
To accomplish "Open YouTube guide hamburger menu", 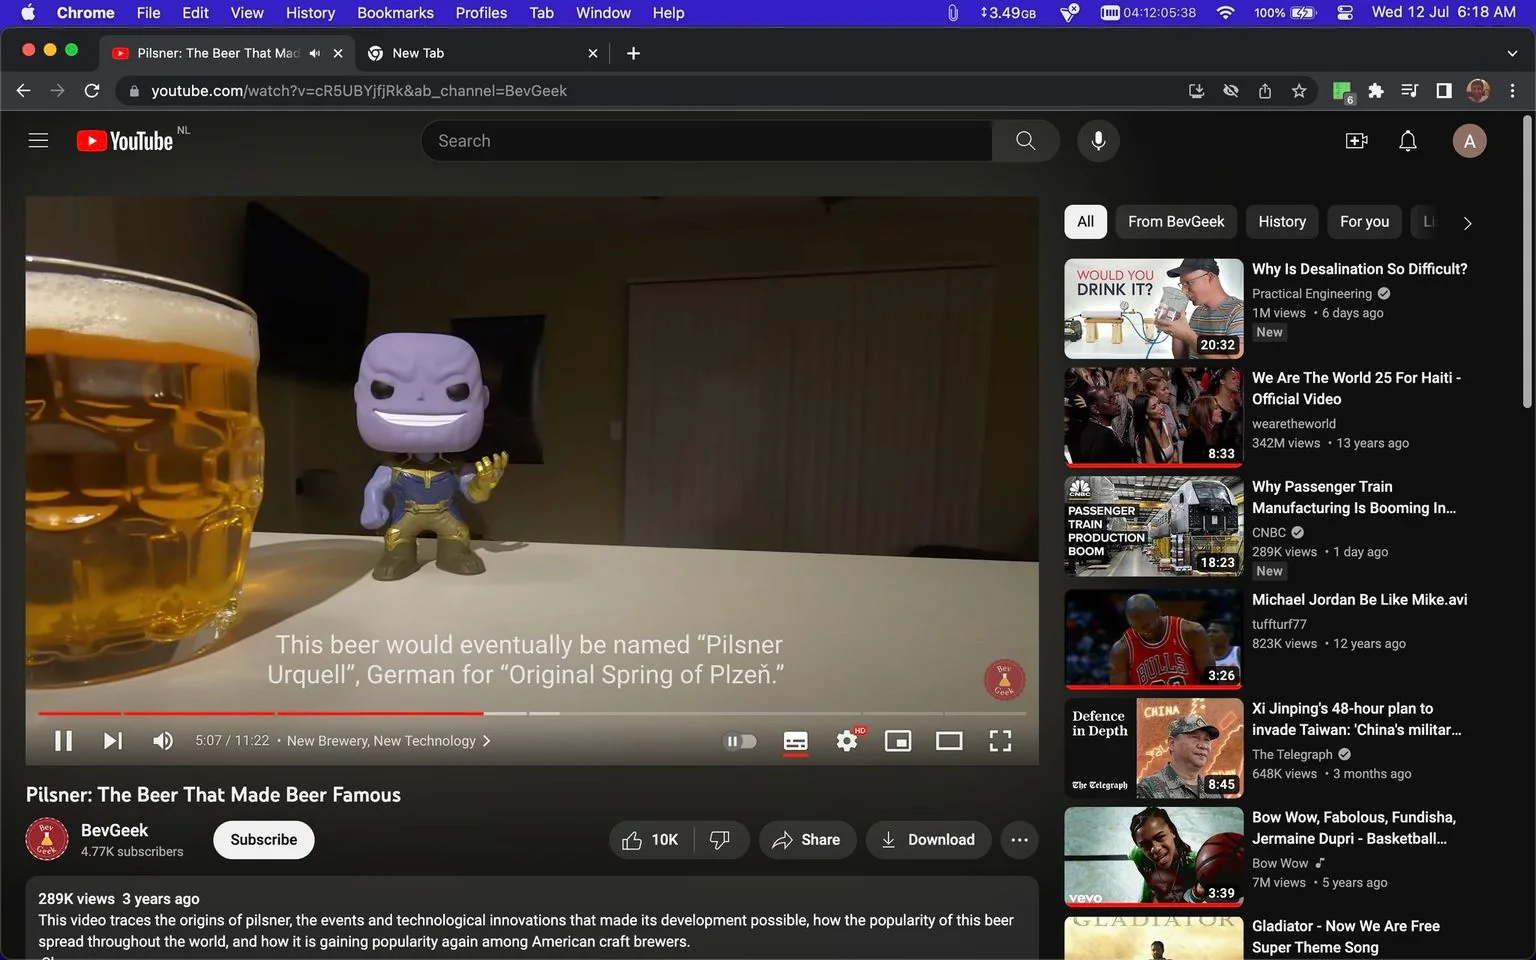I will (38, 141).
